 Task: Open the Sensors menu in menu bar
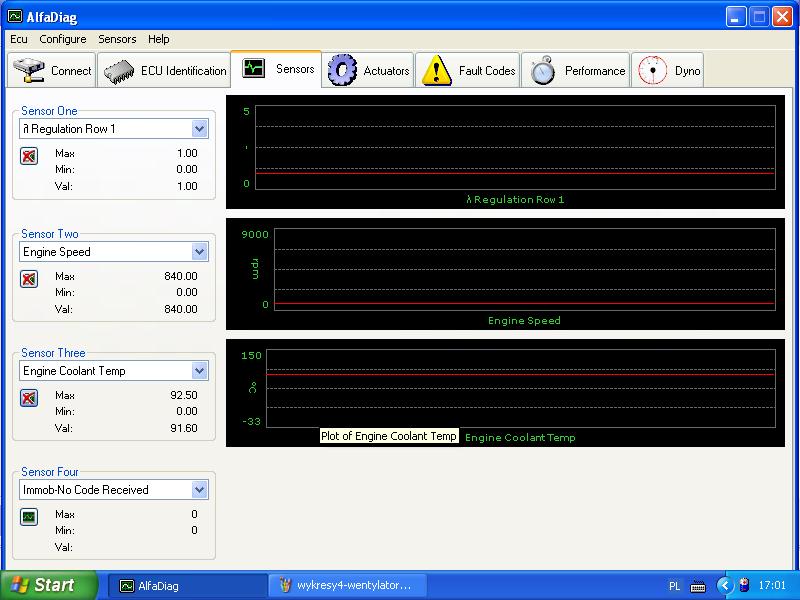(x=117, y=39)
